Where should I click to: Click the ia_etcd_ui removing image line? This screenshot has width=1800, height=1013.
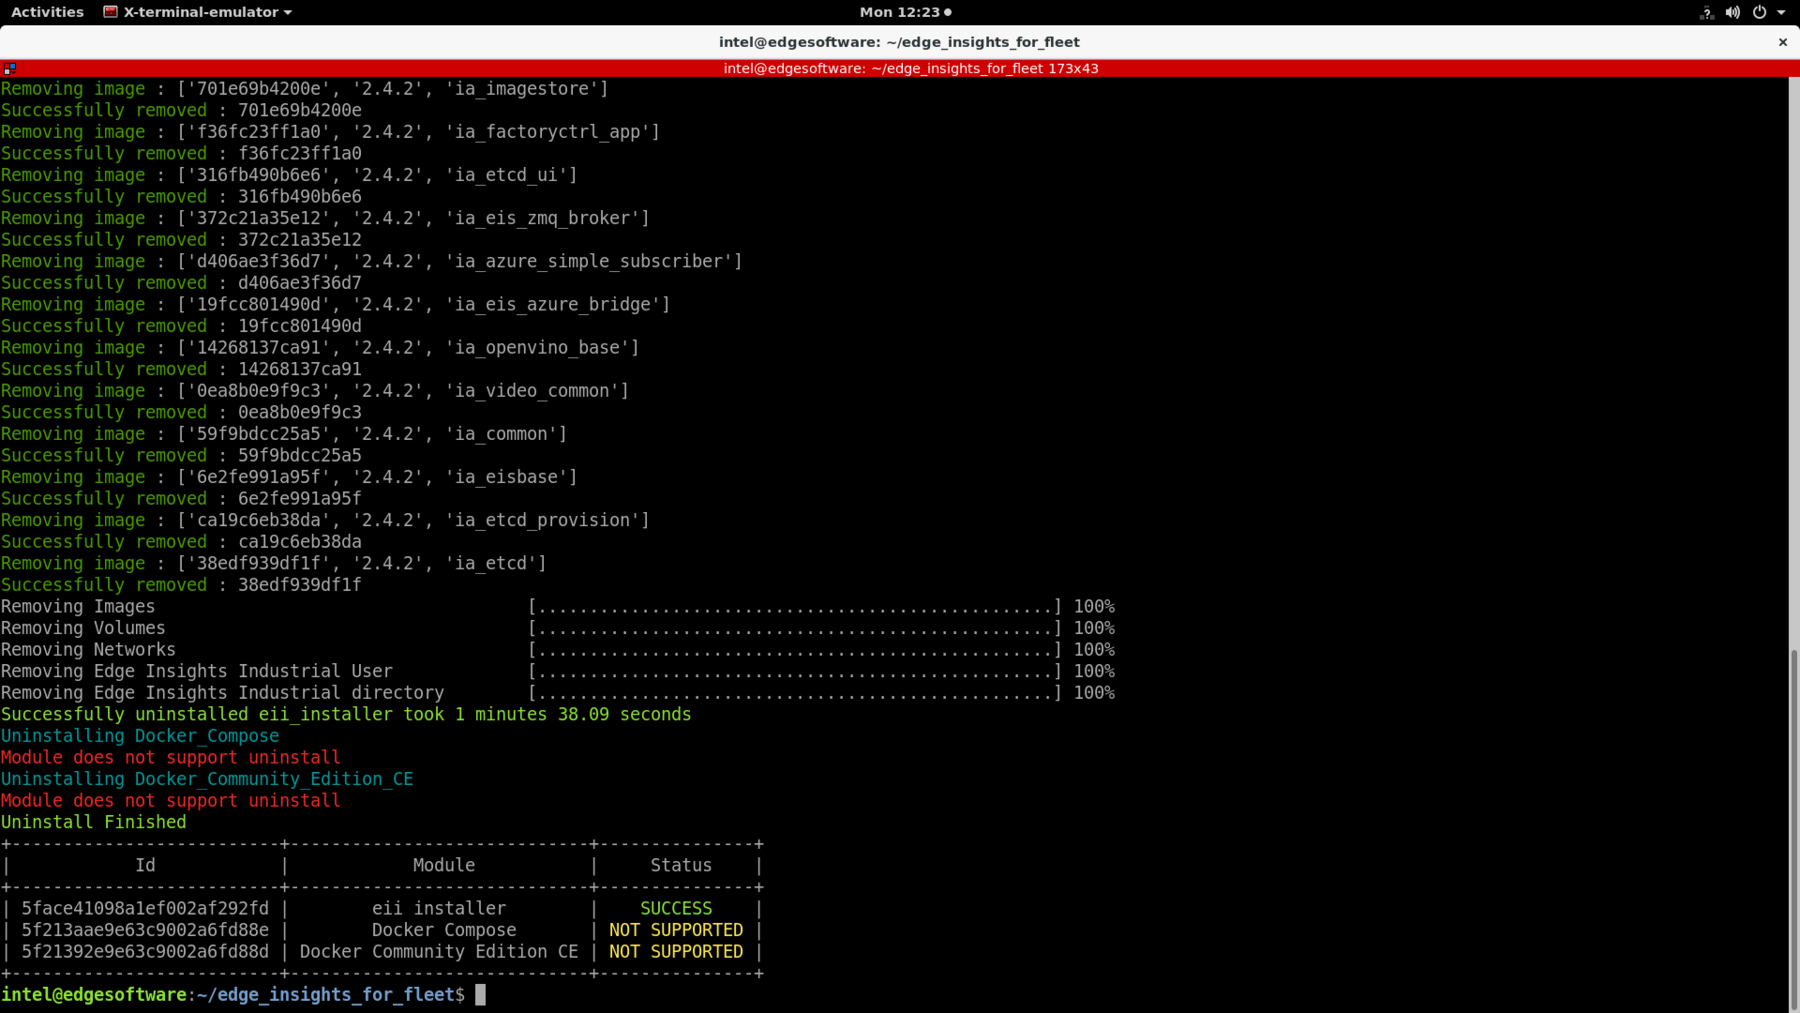point(289,175)
